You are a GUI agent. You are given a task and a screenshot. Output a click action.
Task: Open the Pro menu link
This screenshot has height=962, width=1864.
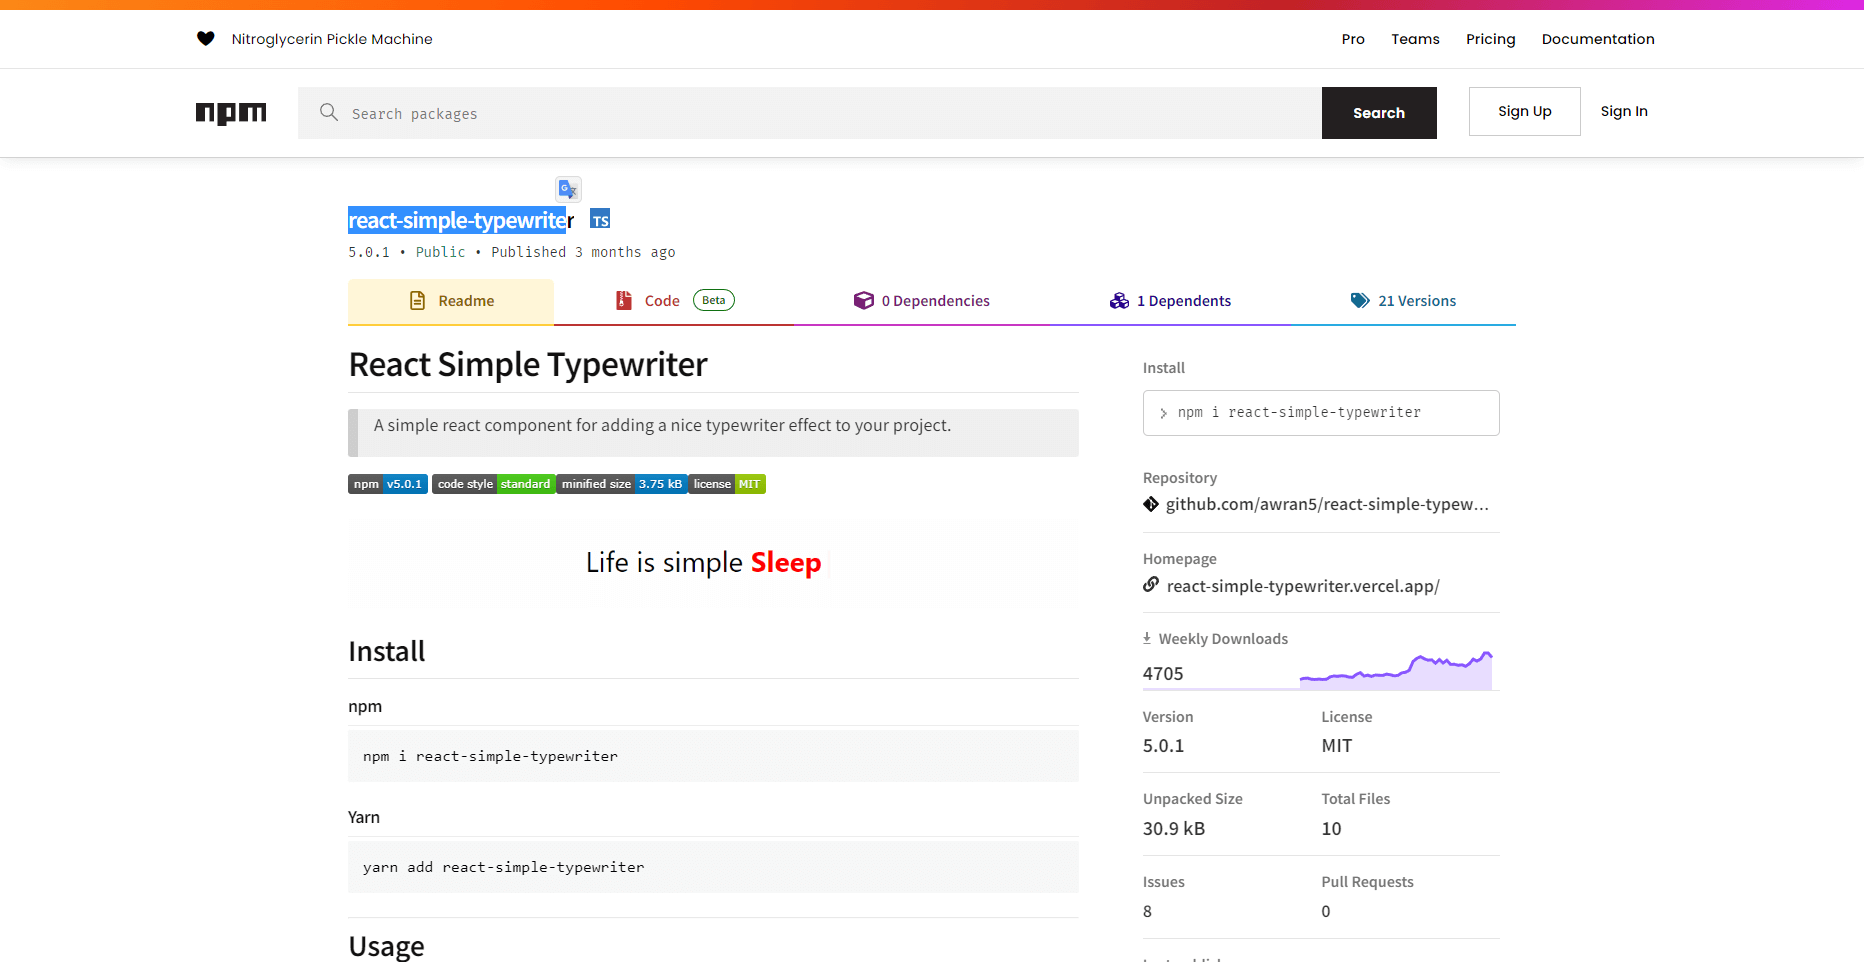coord(1353,39)
